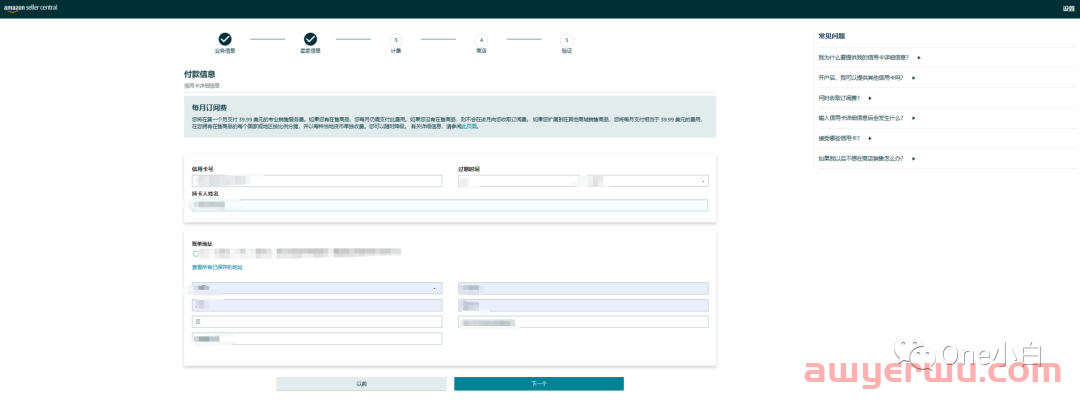This screenshot has height=402, width=1080.
Task: Click the 持卡人姓名 cardholder name field
Action: [x=449, y=205]
